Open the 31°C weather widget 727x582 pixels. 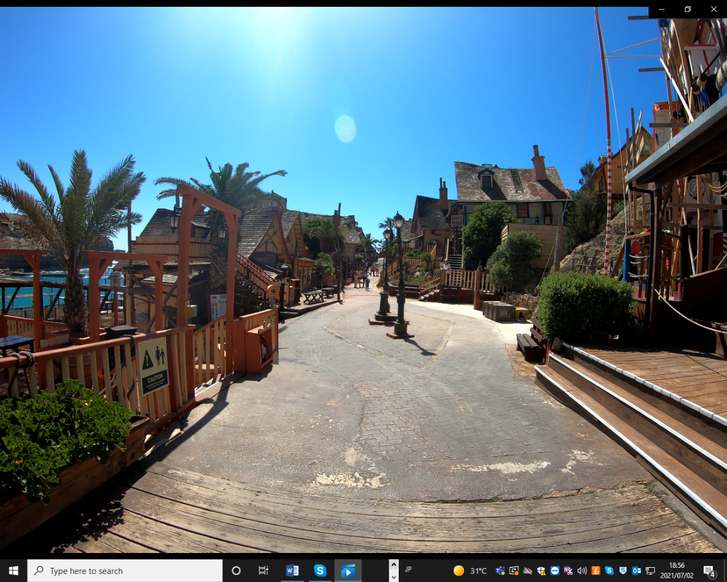point(469,571)
